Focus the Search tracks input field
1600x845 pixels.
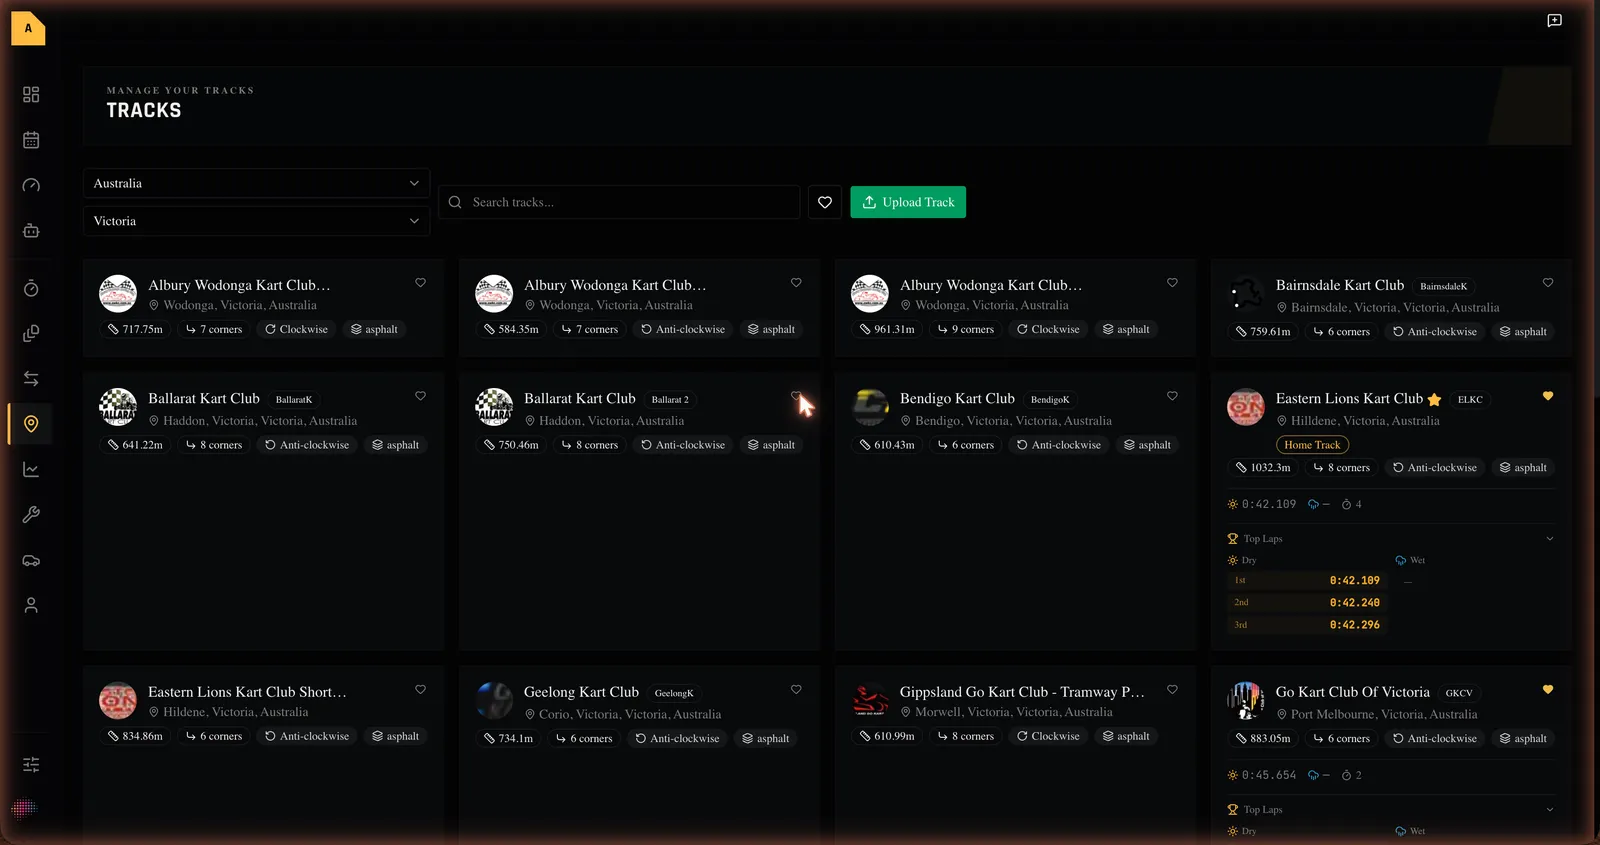[620, 202]
